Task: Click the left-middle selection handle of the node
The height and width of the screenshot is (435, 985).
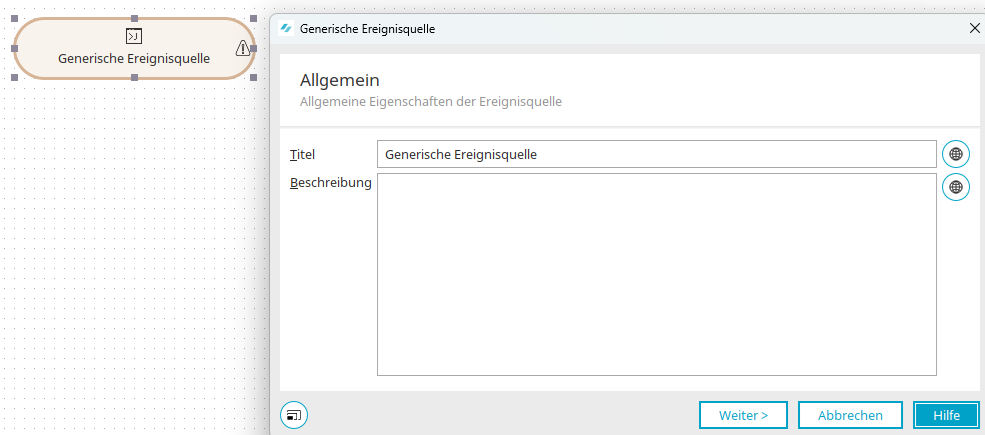Action: pos(14,48)
